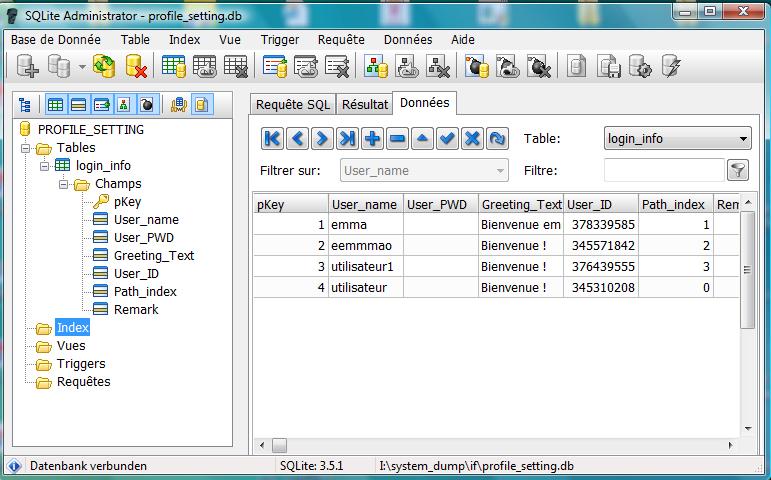Screen dimensions: 771x480
Task: Apply filter using the funnel icon
Action: [x=738, y=170]
